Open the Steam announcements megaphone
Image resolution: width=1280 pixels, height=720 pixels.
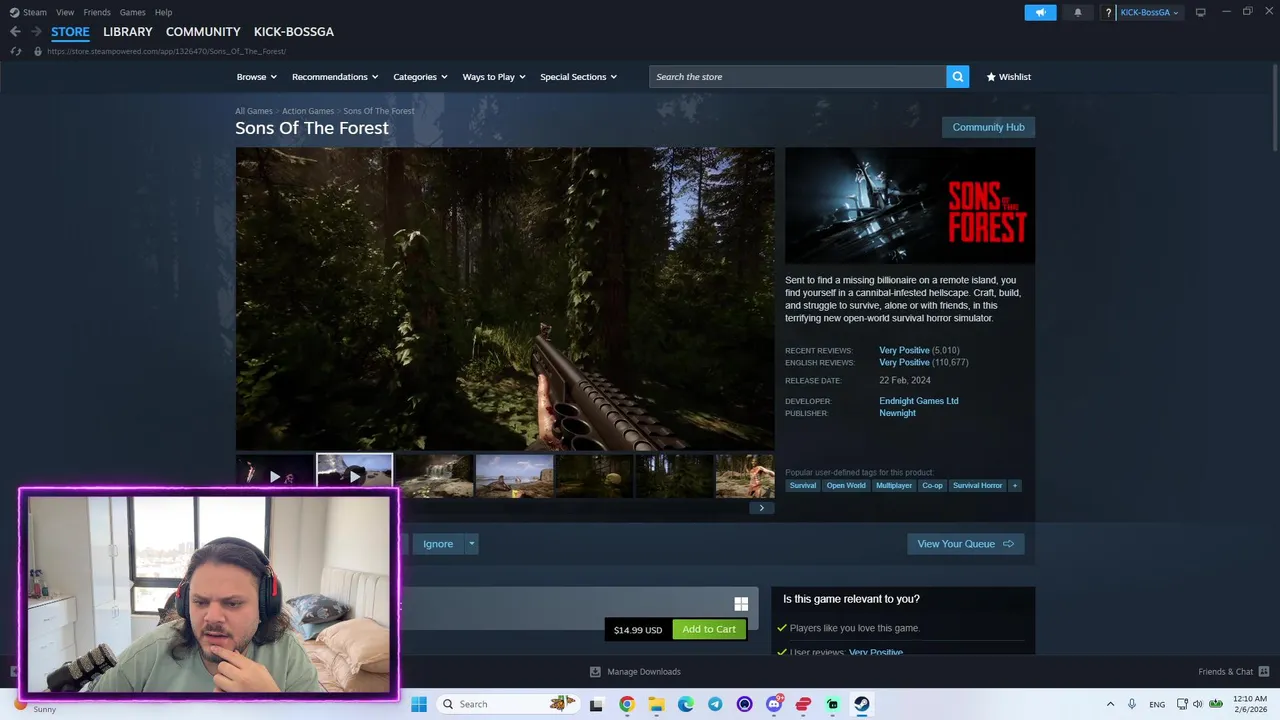[x=1040, y=12]
